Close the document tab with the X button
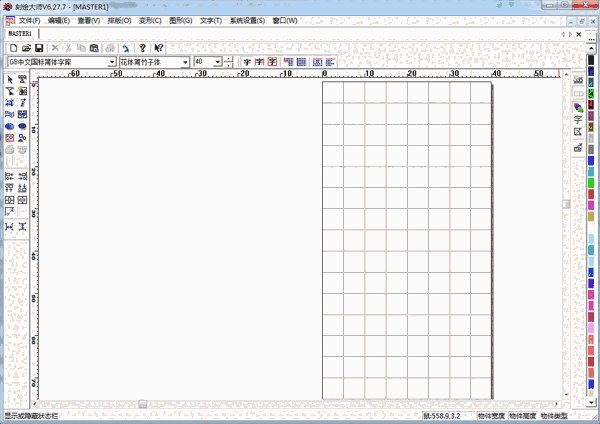 579,34
